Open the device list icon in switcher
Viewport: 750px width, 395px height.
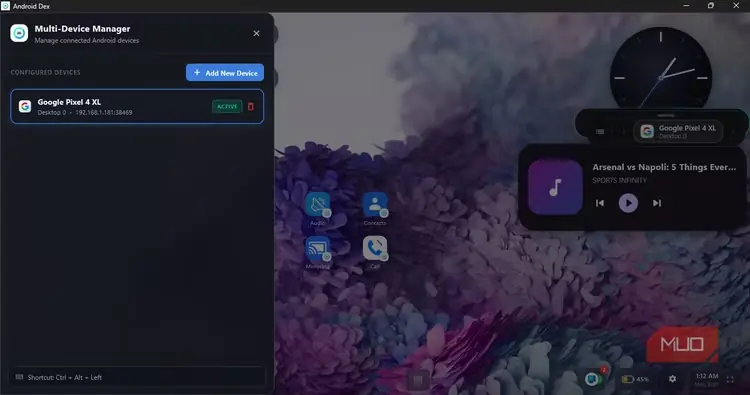click(x=600, y=132)
